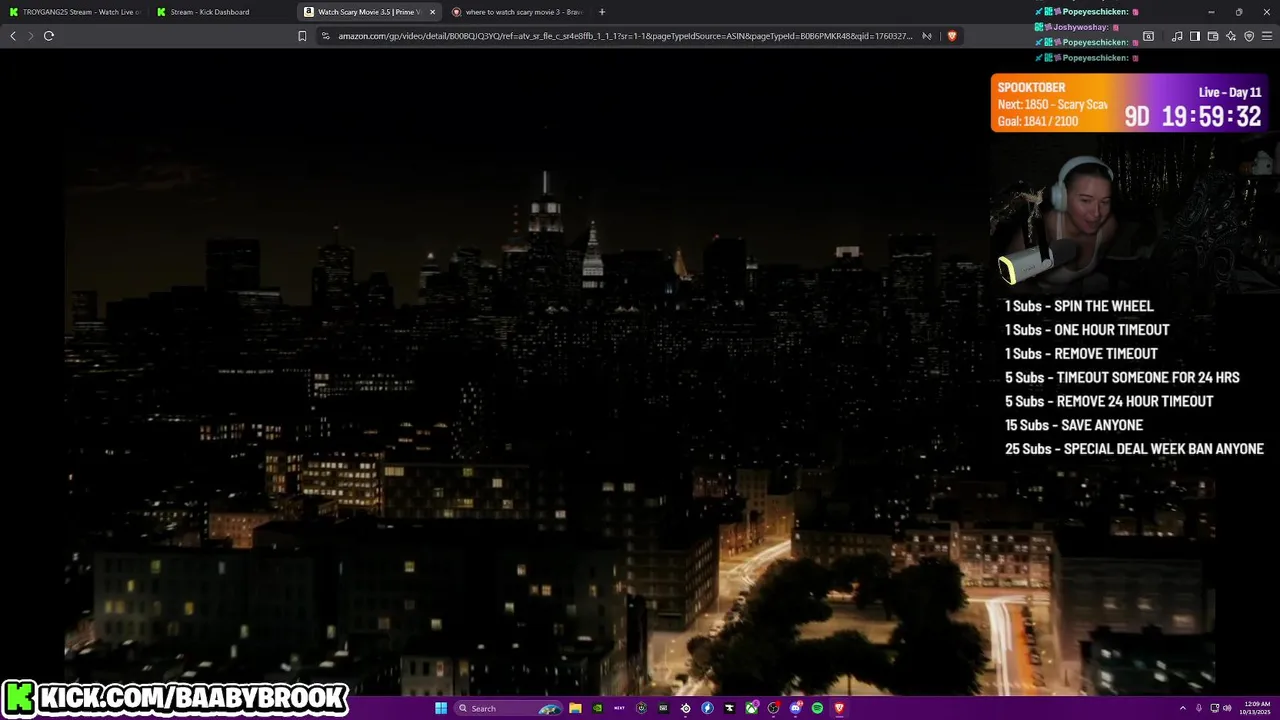Click the Joshywoshay chat username
This screenshot has width=1280, height=720.
point(1080,27)
